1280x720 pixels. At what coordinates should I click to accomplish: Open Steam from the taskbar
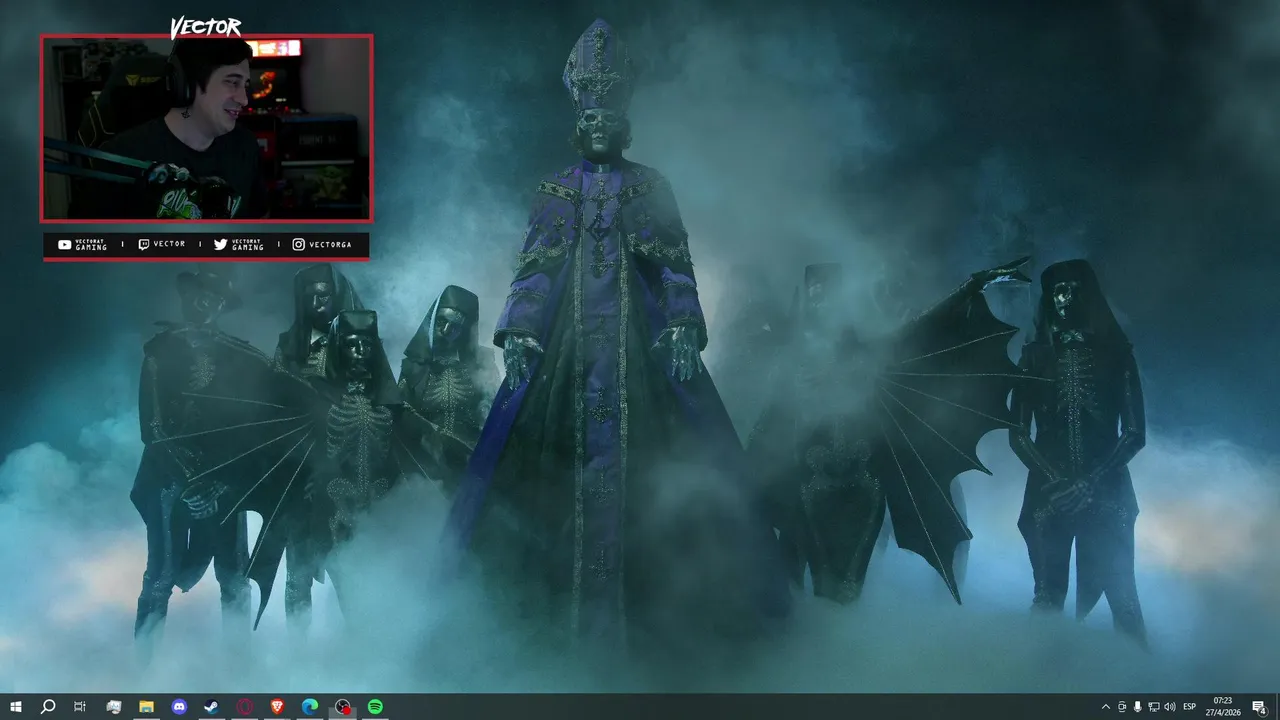click(x=212, y=706)
